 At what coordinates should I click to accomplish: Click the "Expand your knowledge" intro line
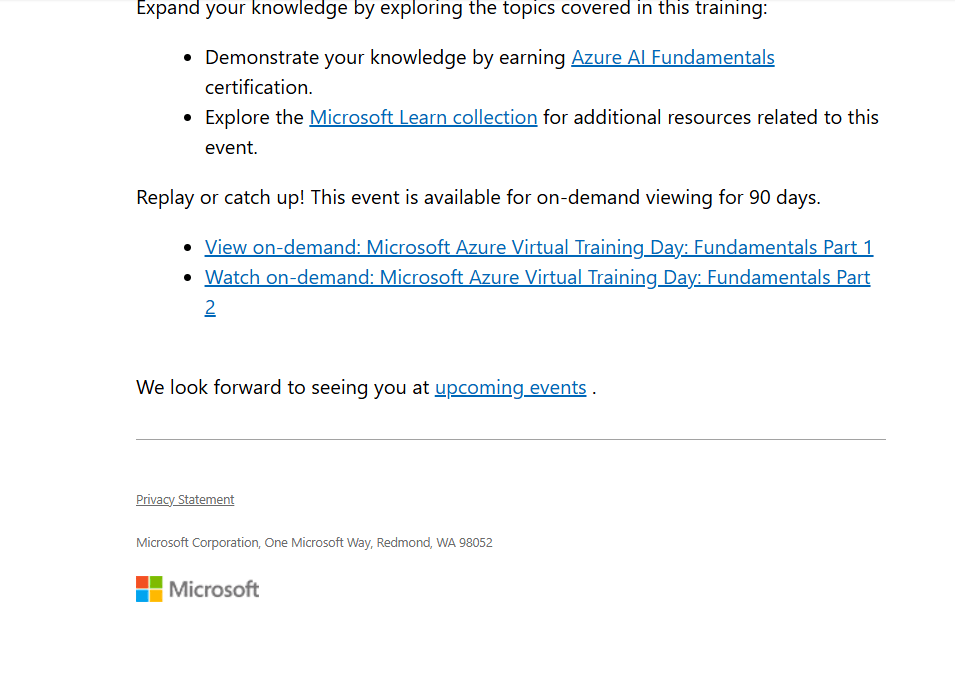pos(451,9)
